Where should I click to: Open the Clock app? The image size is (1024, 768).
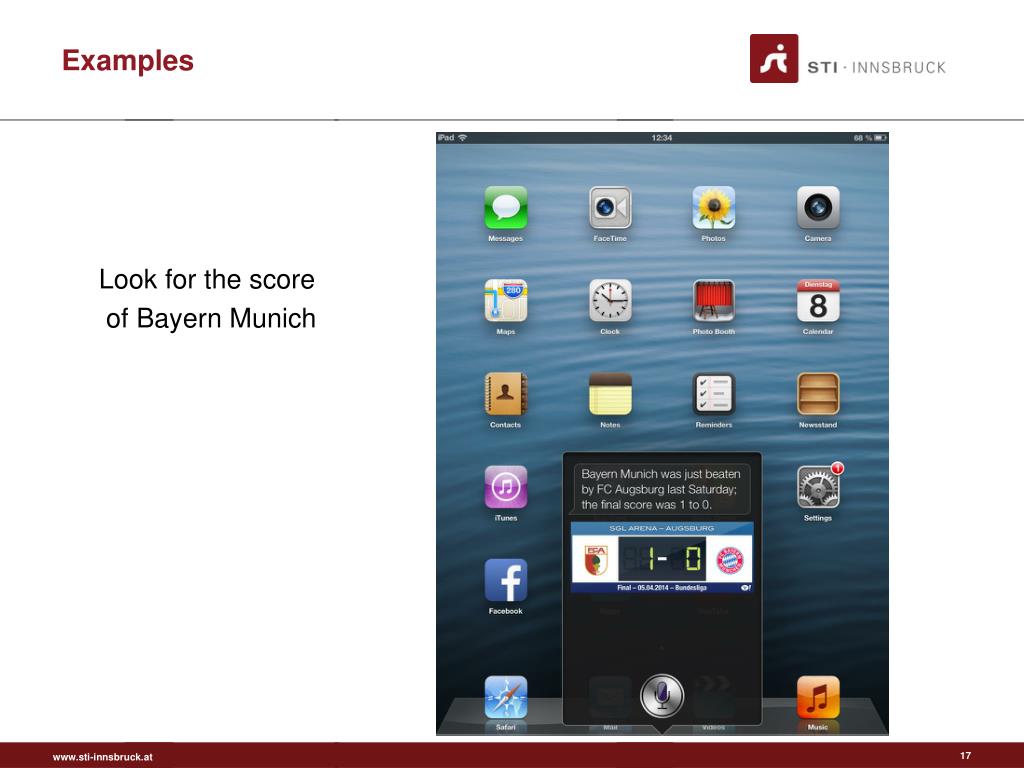point(610,301)
